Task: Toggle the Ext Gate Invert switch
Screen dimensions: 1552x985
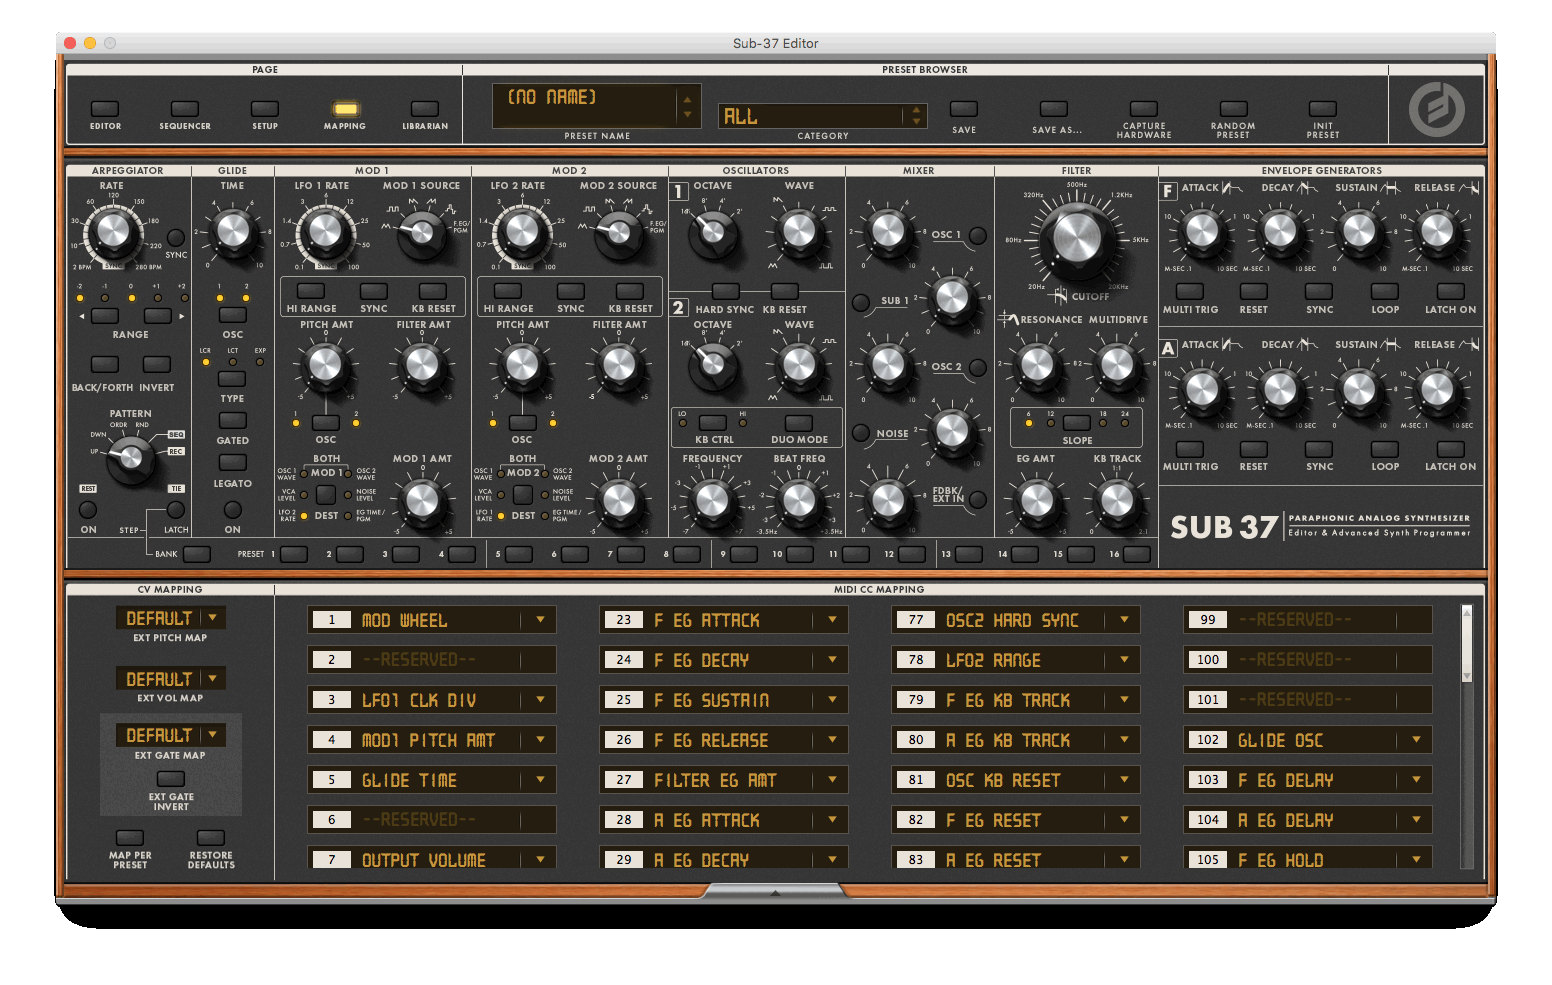Action: click(x=171, y=779)
